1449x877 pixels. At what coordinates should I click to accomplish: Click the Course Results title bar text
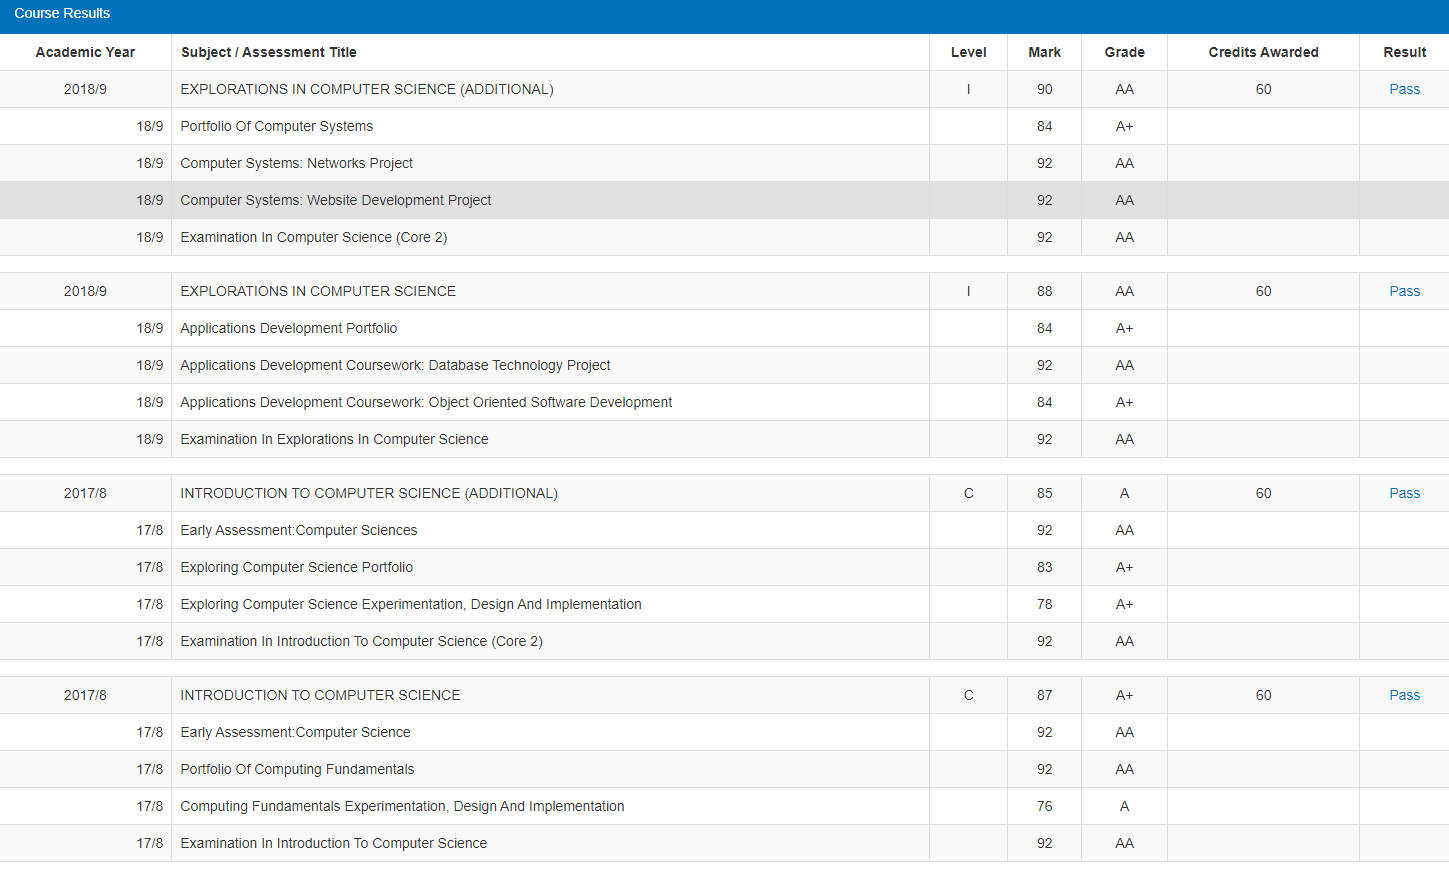[x=62, y=13]
